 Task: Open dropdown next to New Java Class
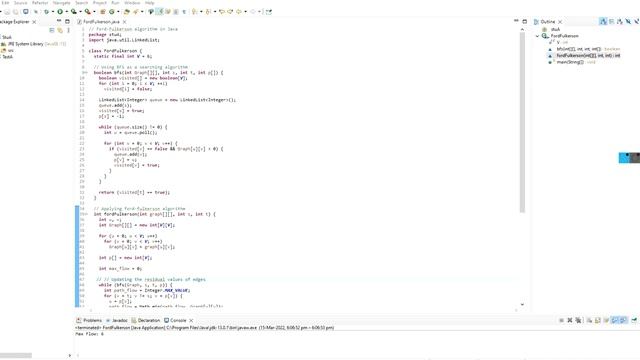tap(118, 12)
